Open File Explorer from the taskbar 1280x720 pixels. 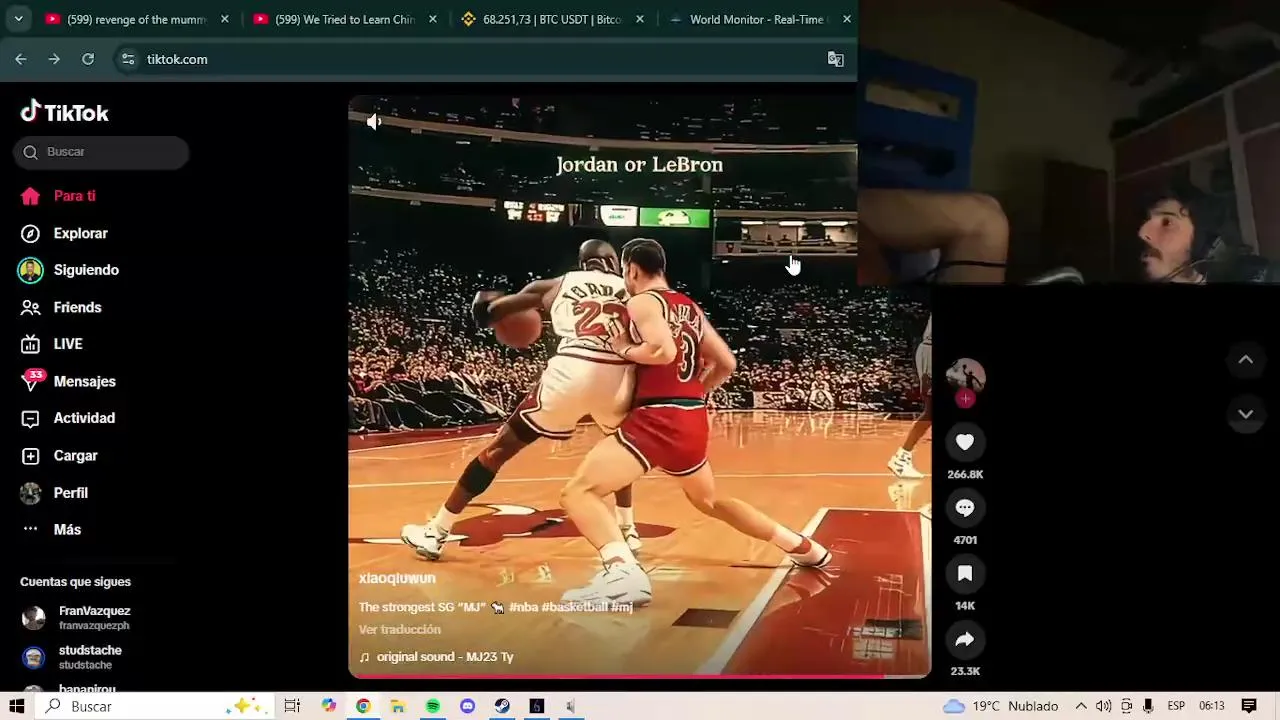tap(398, 706)
